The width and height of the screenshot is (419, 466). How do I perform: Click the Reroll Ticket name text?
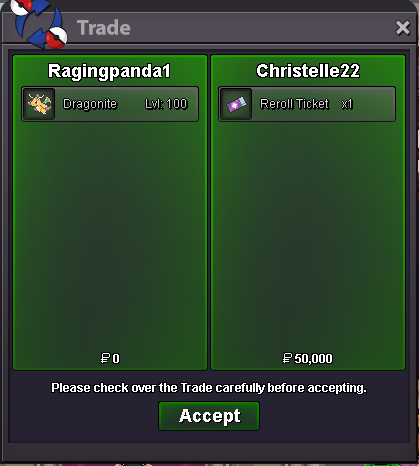pyautogui.click(x=295, y=104)
